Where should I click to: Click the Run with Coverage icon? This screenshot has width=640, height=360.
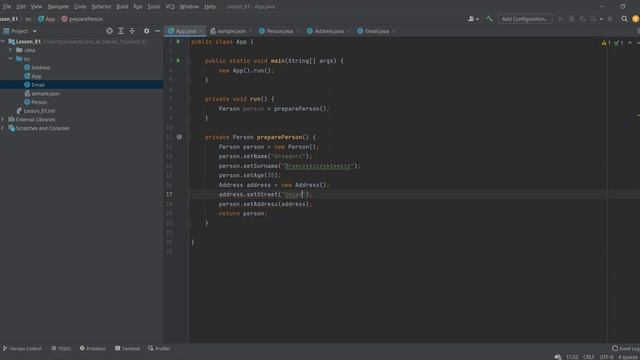[582, 19]
